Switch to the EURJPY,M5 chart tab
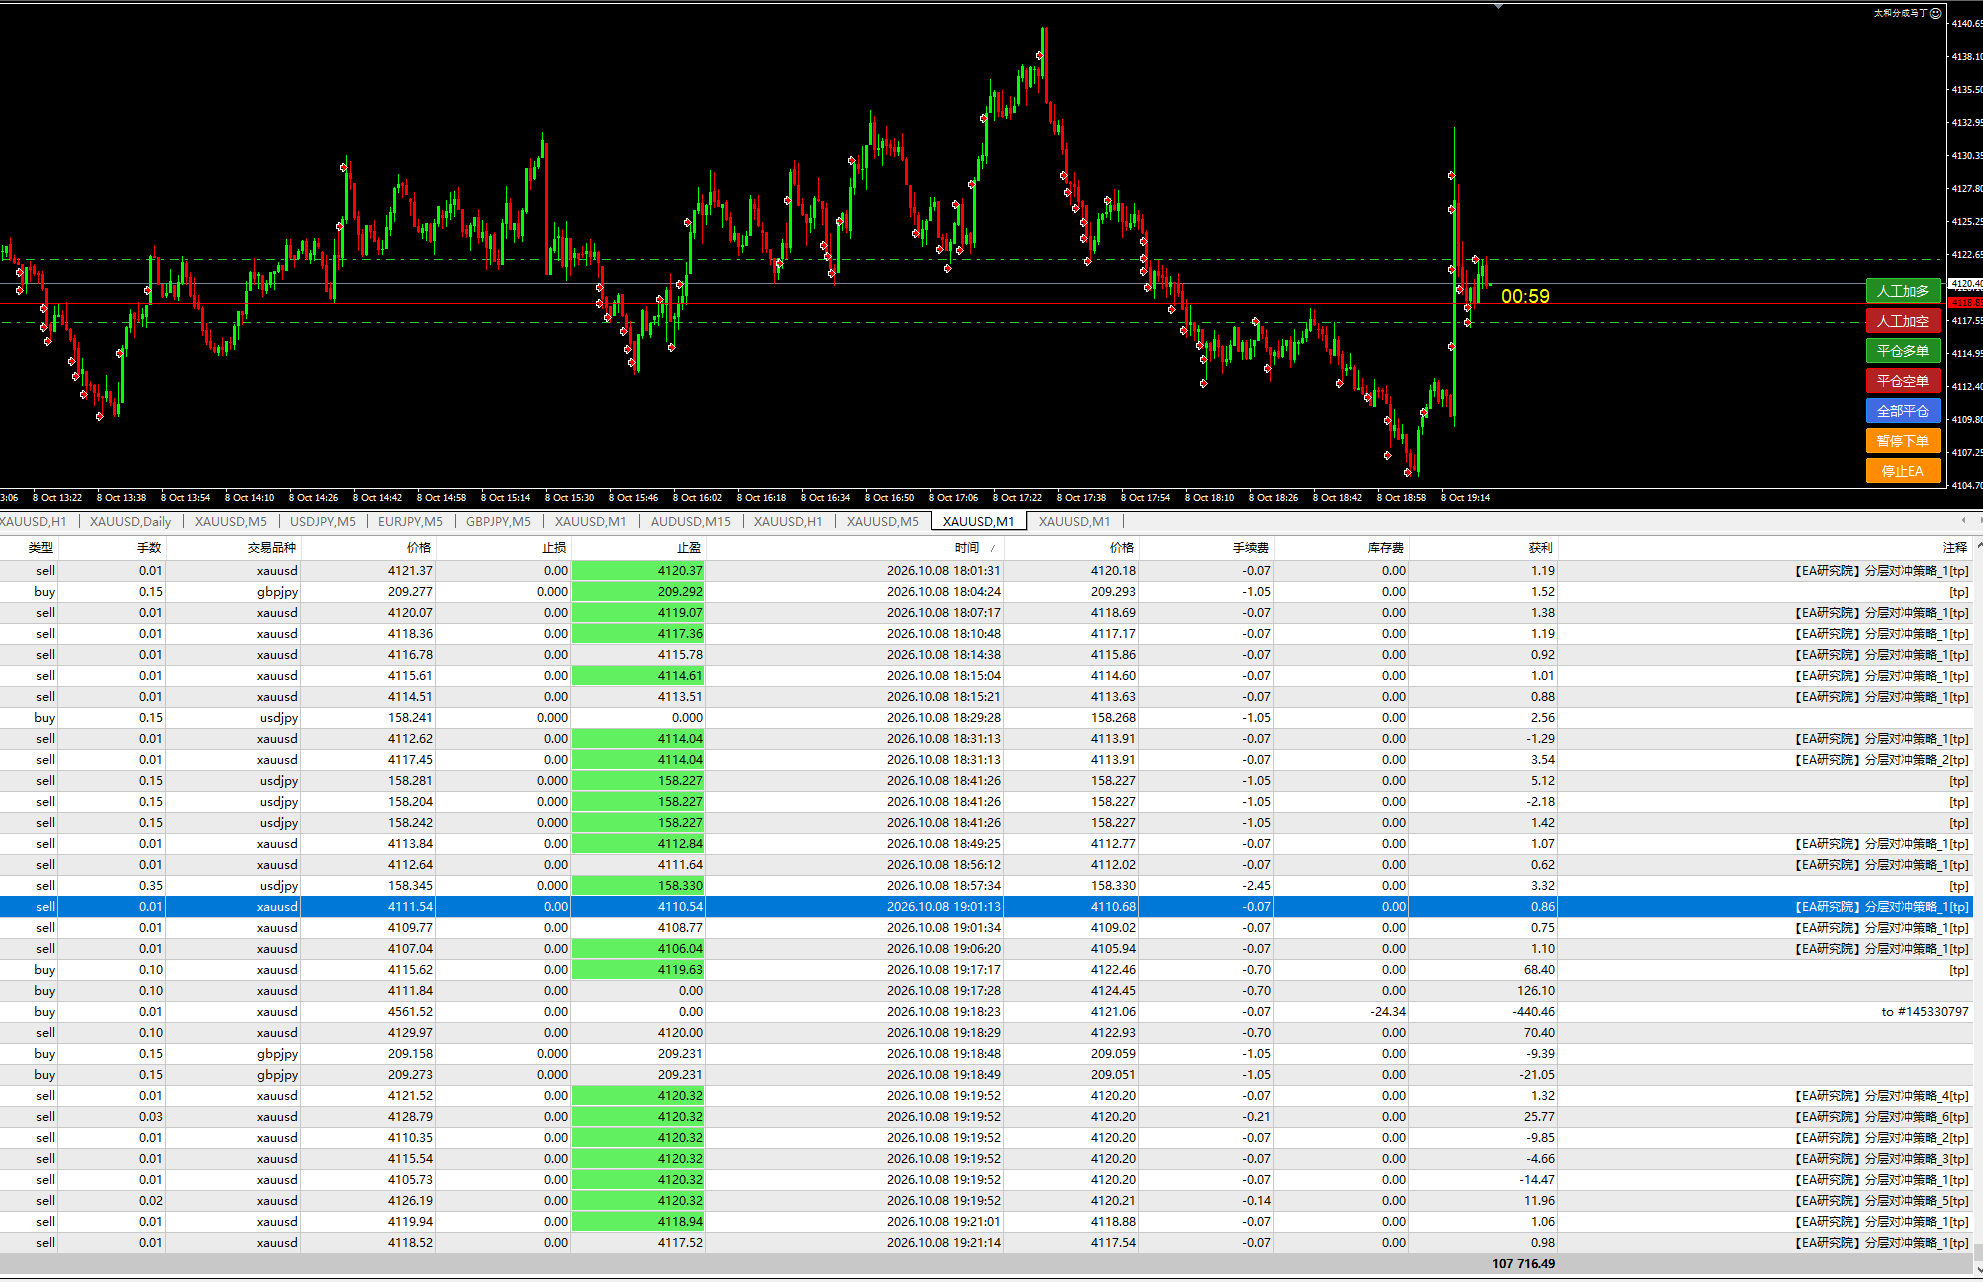Viewport: 1983px width, 1282px height. coord(410,521)
